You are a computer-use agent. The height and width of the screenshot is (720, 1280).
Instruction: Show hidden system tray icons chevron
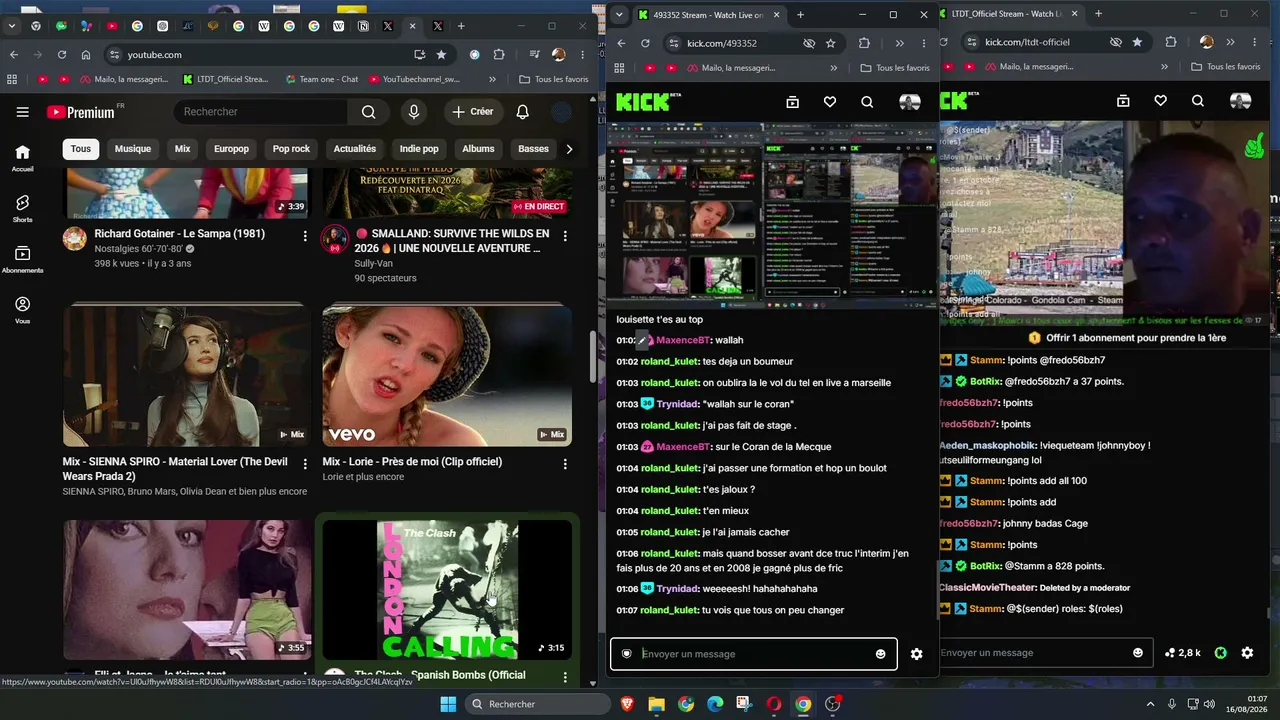[1150, 704]
